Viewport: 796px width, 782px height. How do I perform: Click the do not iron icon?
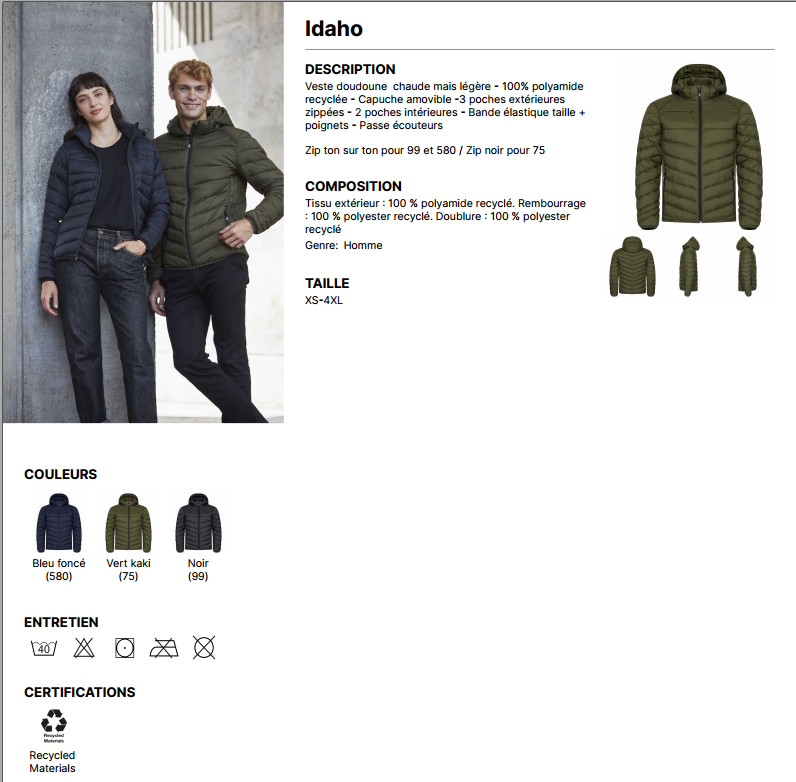(164, 648)
